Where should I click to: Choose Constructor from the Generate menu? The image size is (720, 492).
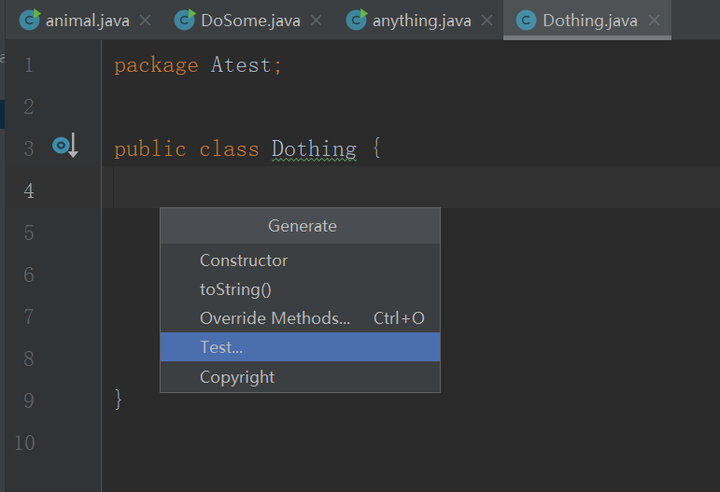point(244,260)
